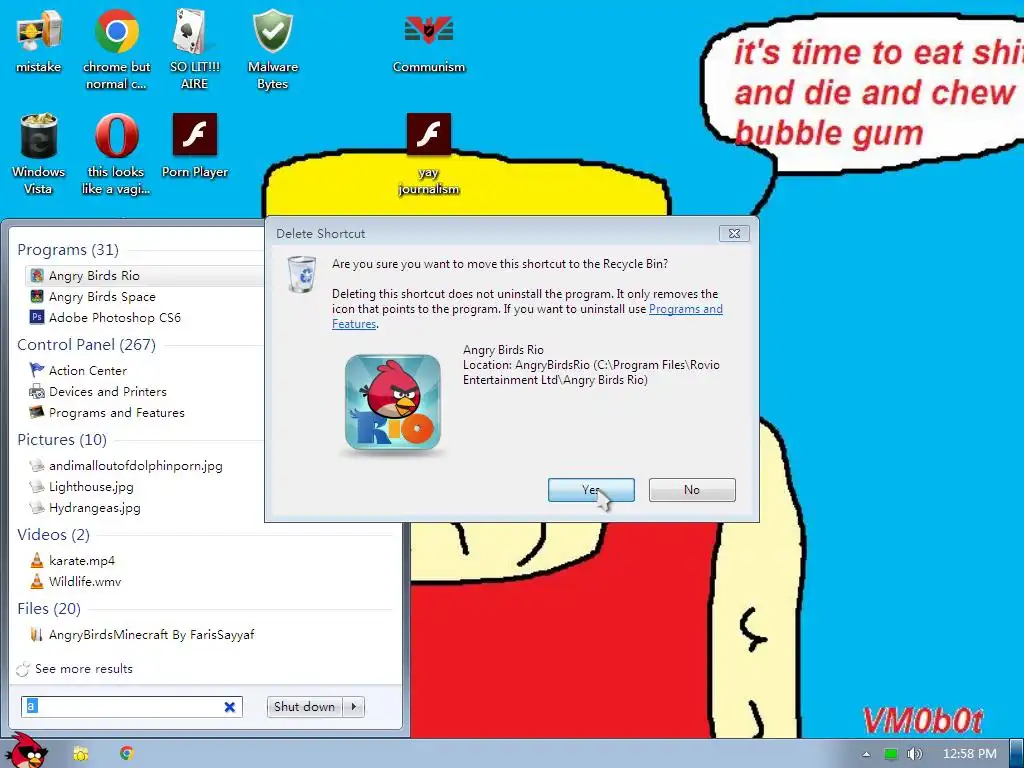Click the Shut down button

[x=304, y=707]
